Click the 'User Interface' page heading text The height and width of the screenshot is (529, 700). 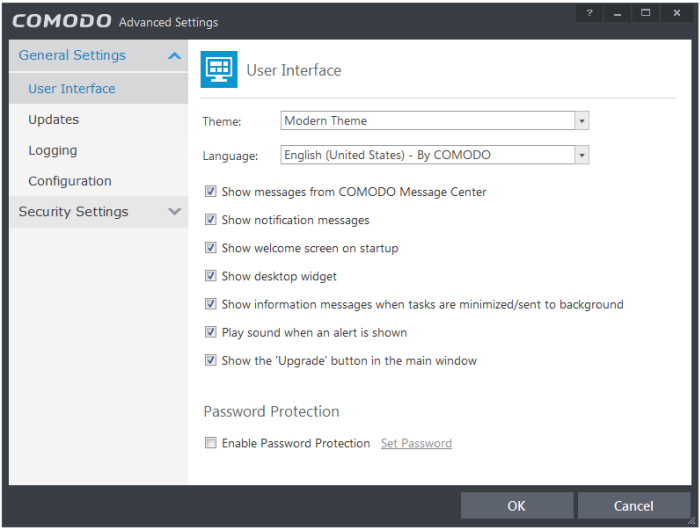click(x=294, y=71)
